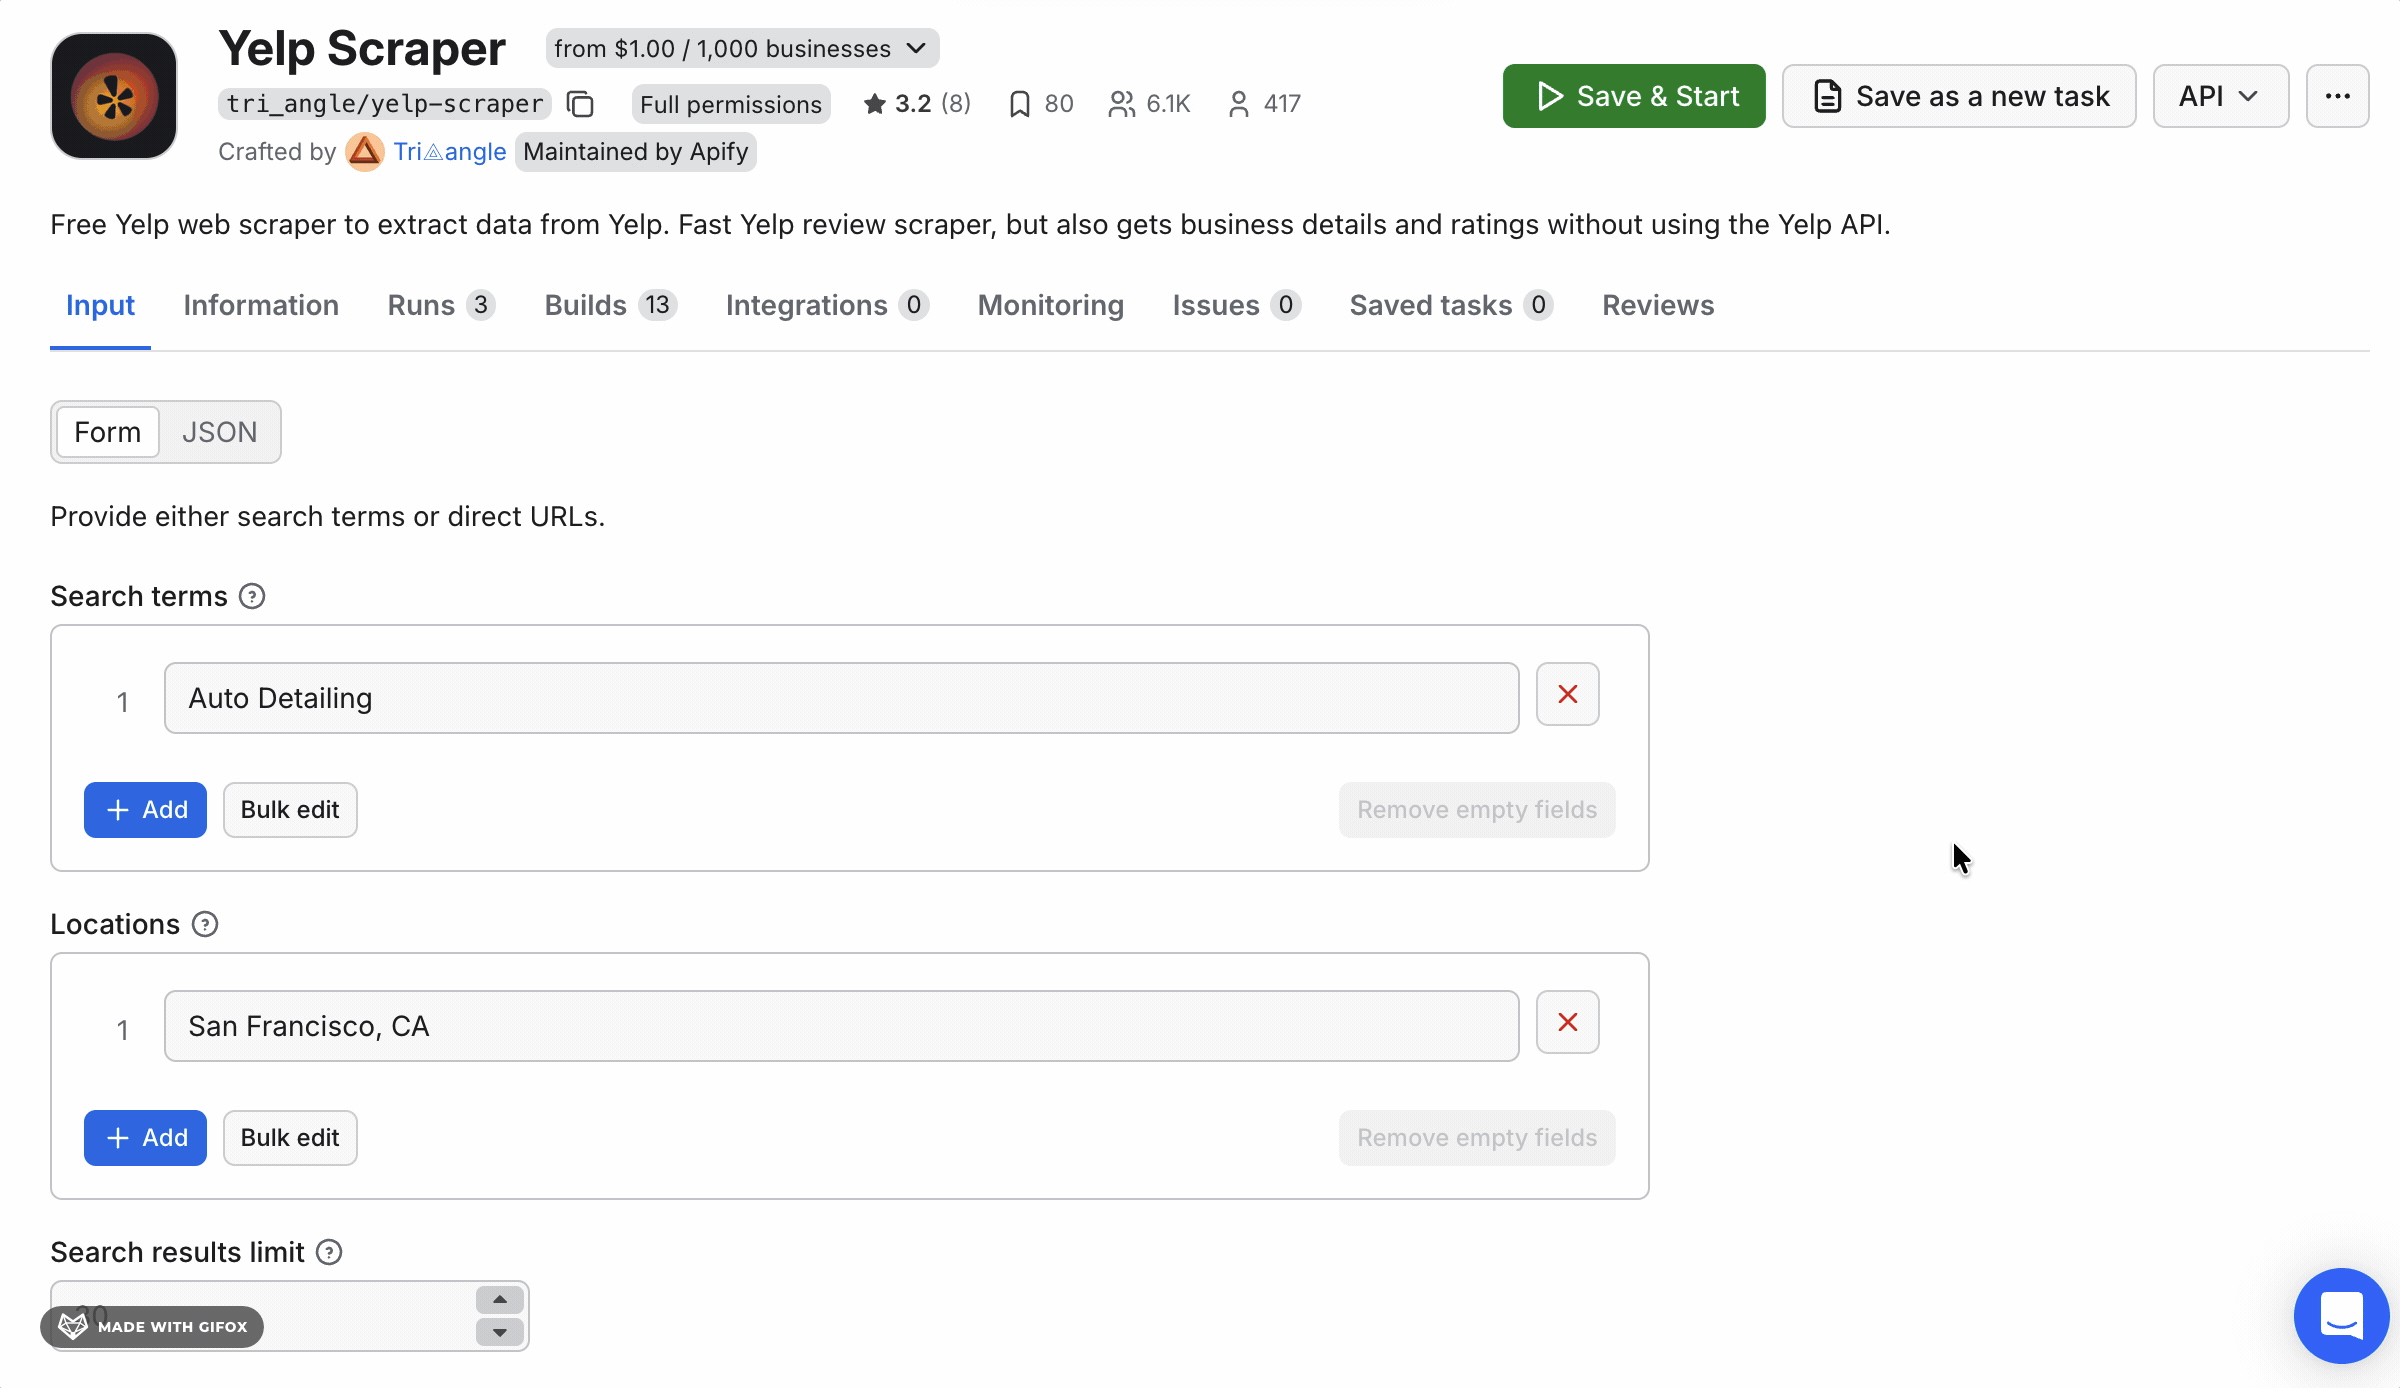Remove empty fields in Search terms
The height and width of the screenshot is (1388, 2400).
[x=1477, y=810]
